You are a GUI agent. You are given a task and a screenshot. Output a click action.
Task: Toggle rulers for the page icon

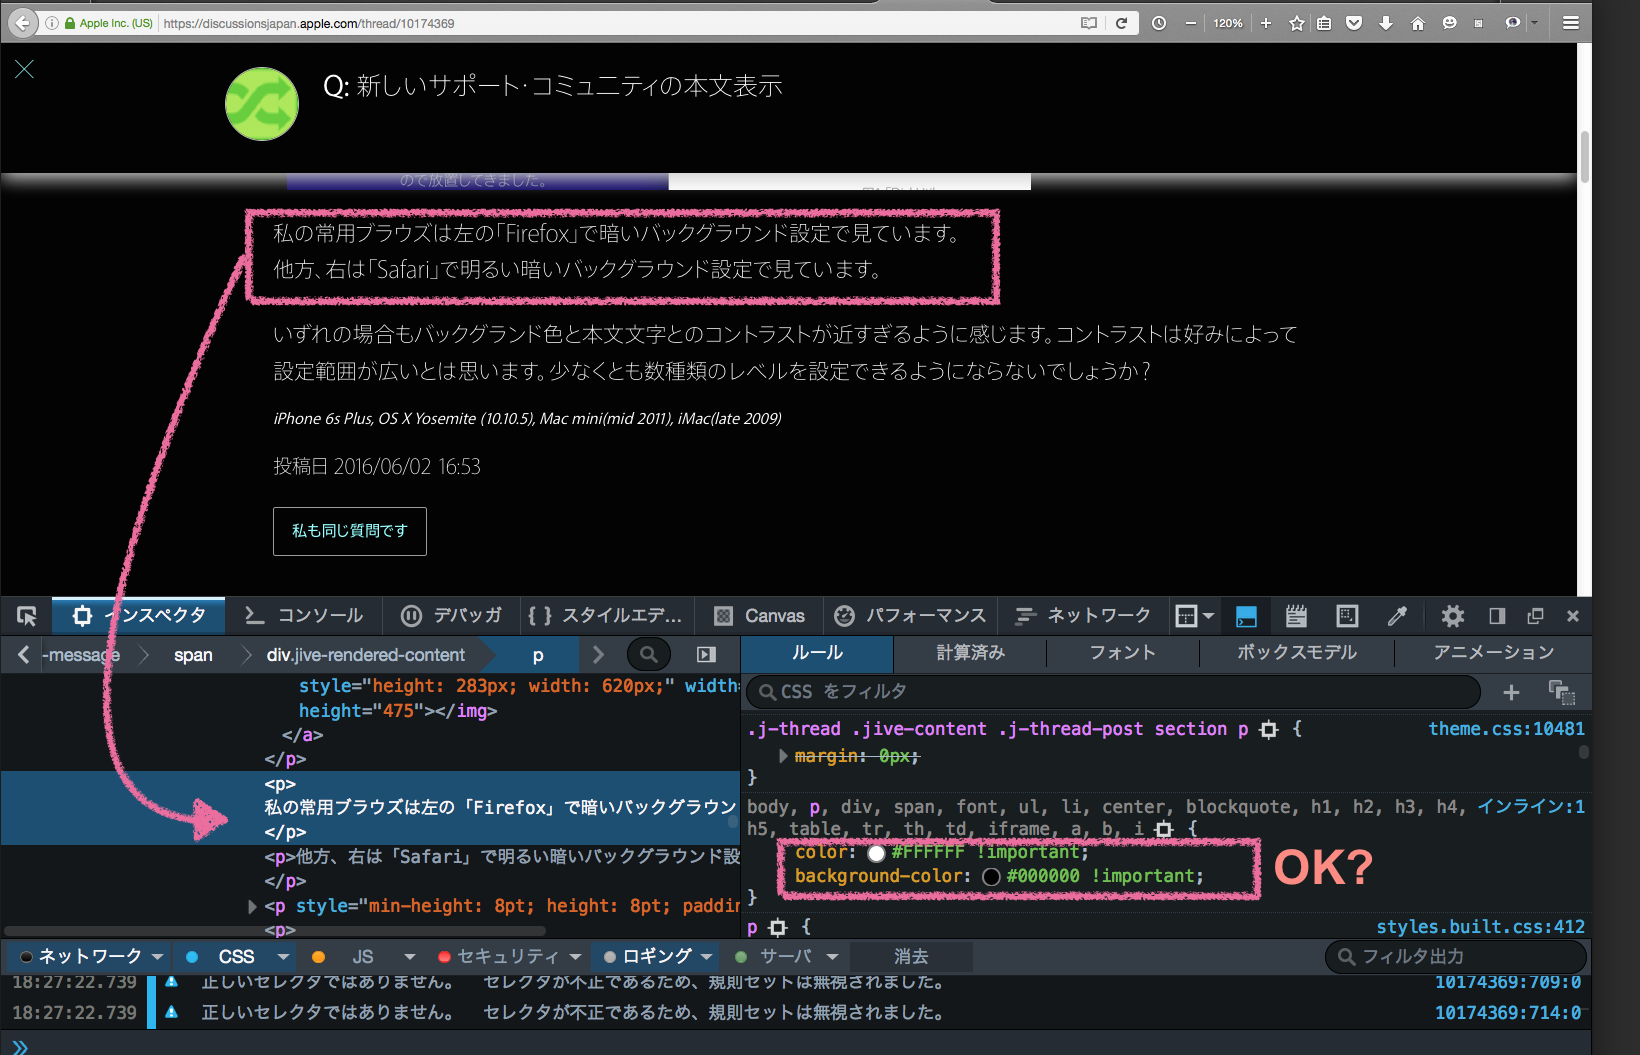pyautogui.click(x=1347, y=616)
